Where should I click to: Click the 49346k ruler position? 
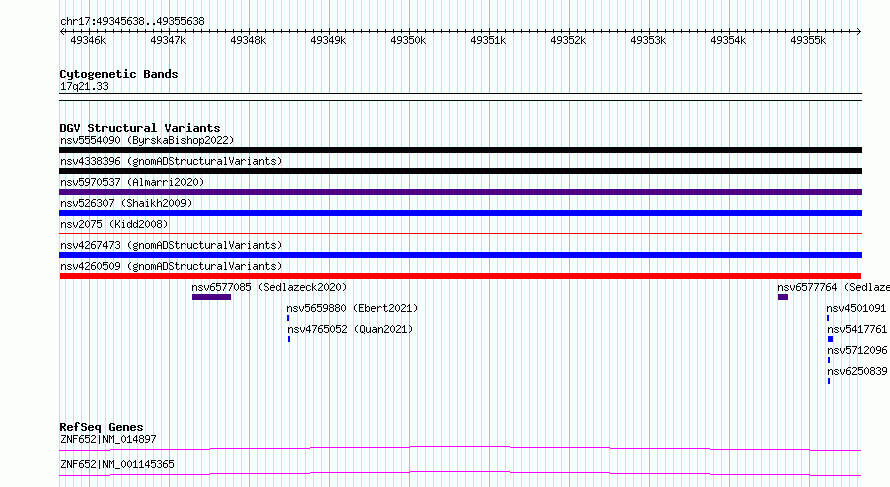pyautogui.click(x=88, y=40)
